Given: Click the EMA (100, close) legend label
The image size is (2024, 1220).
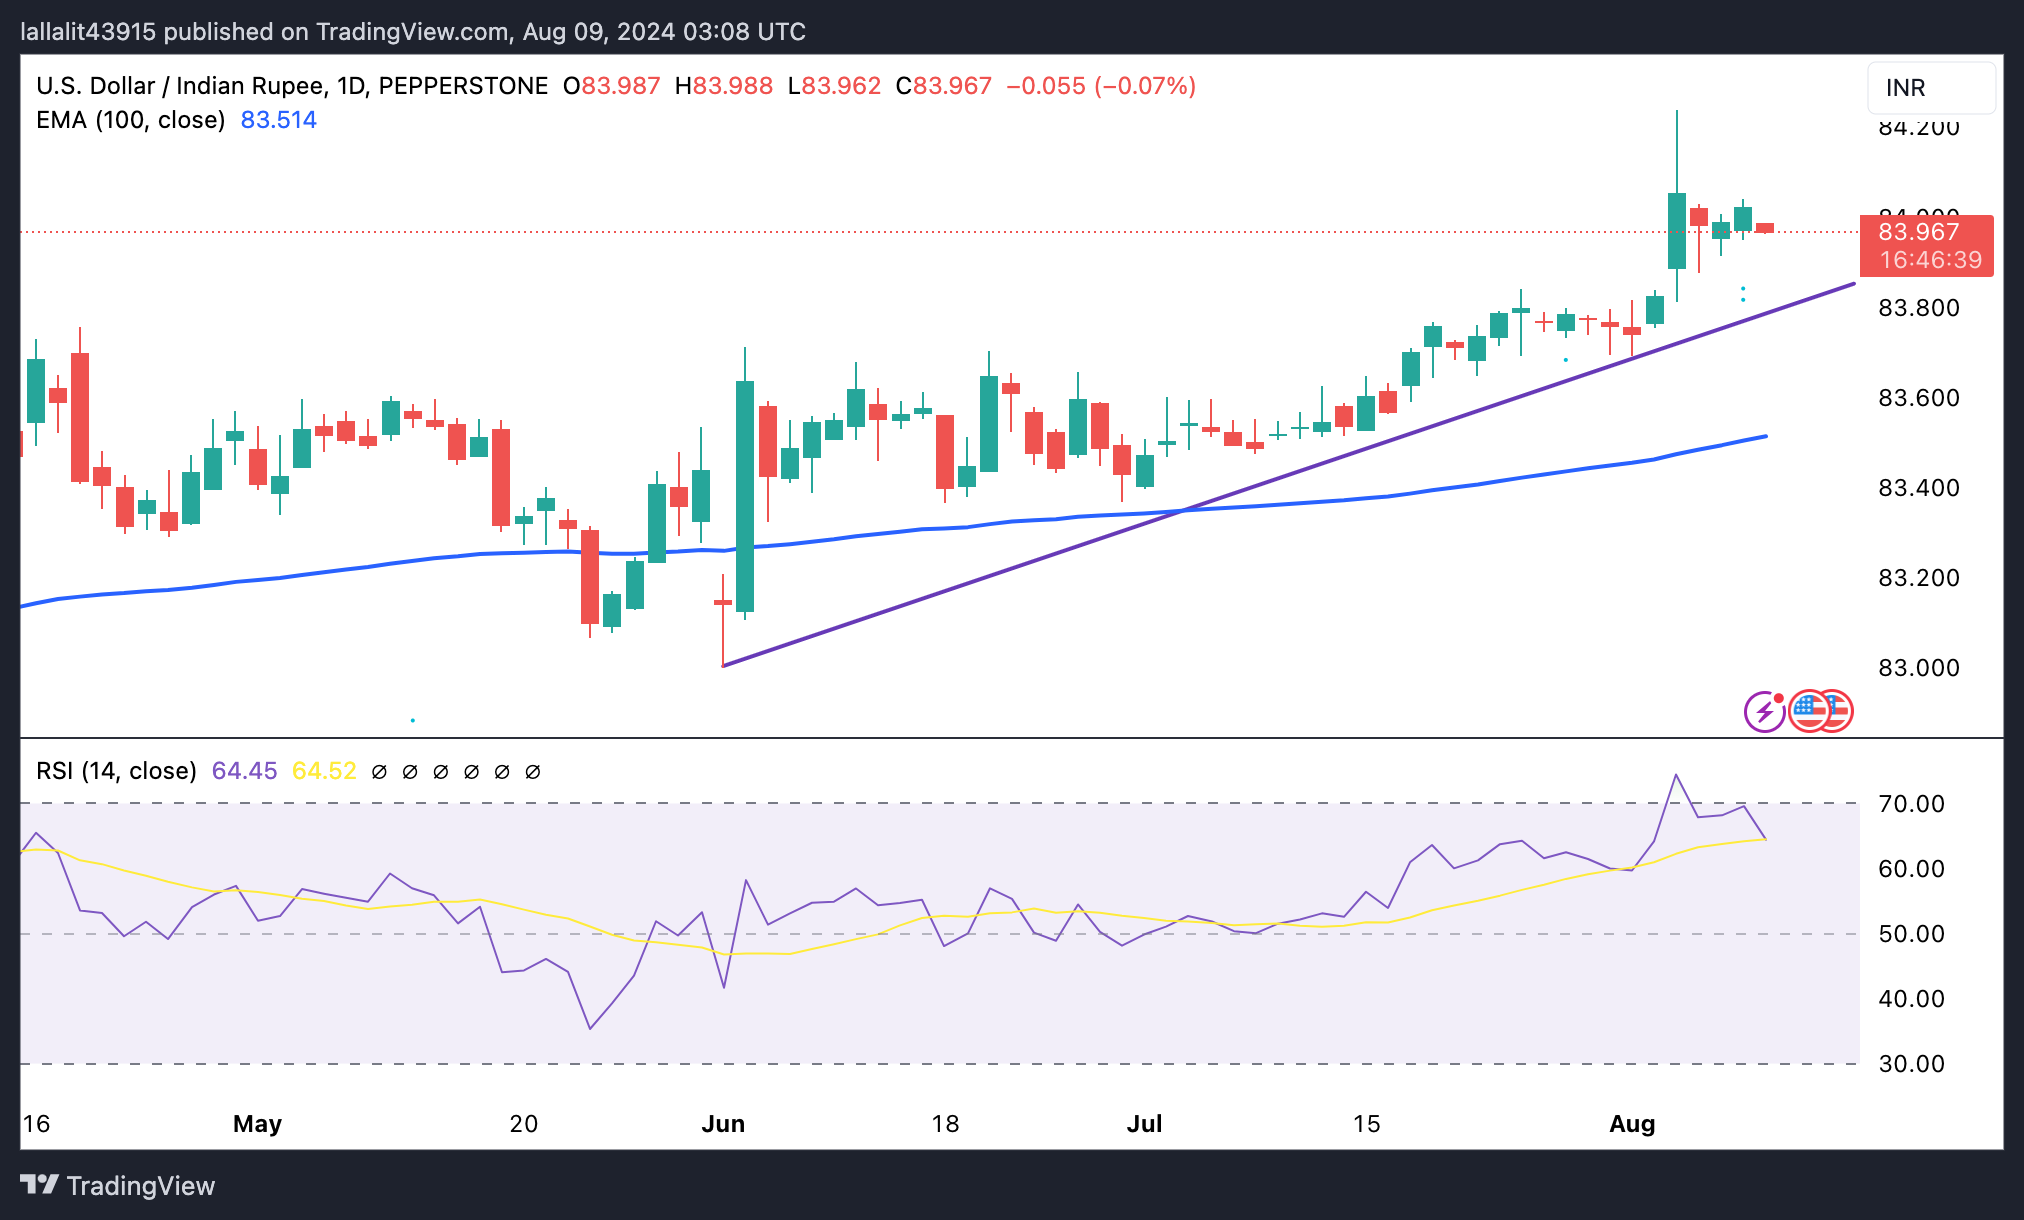Looking at the screenshot, I should click(130, 120).
